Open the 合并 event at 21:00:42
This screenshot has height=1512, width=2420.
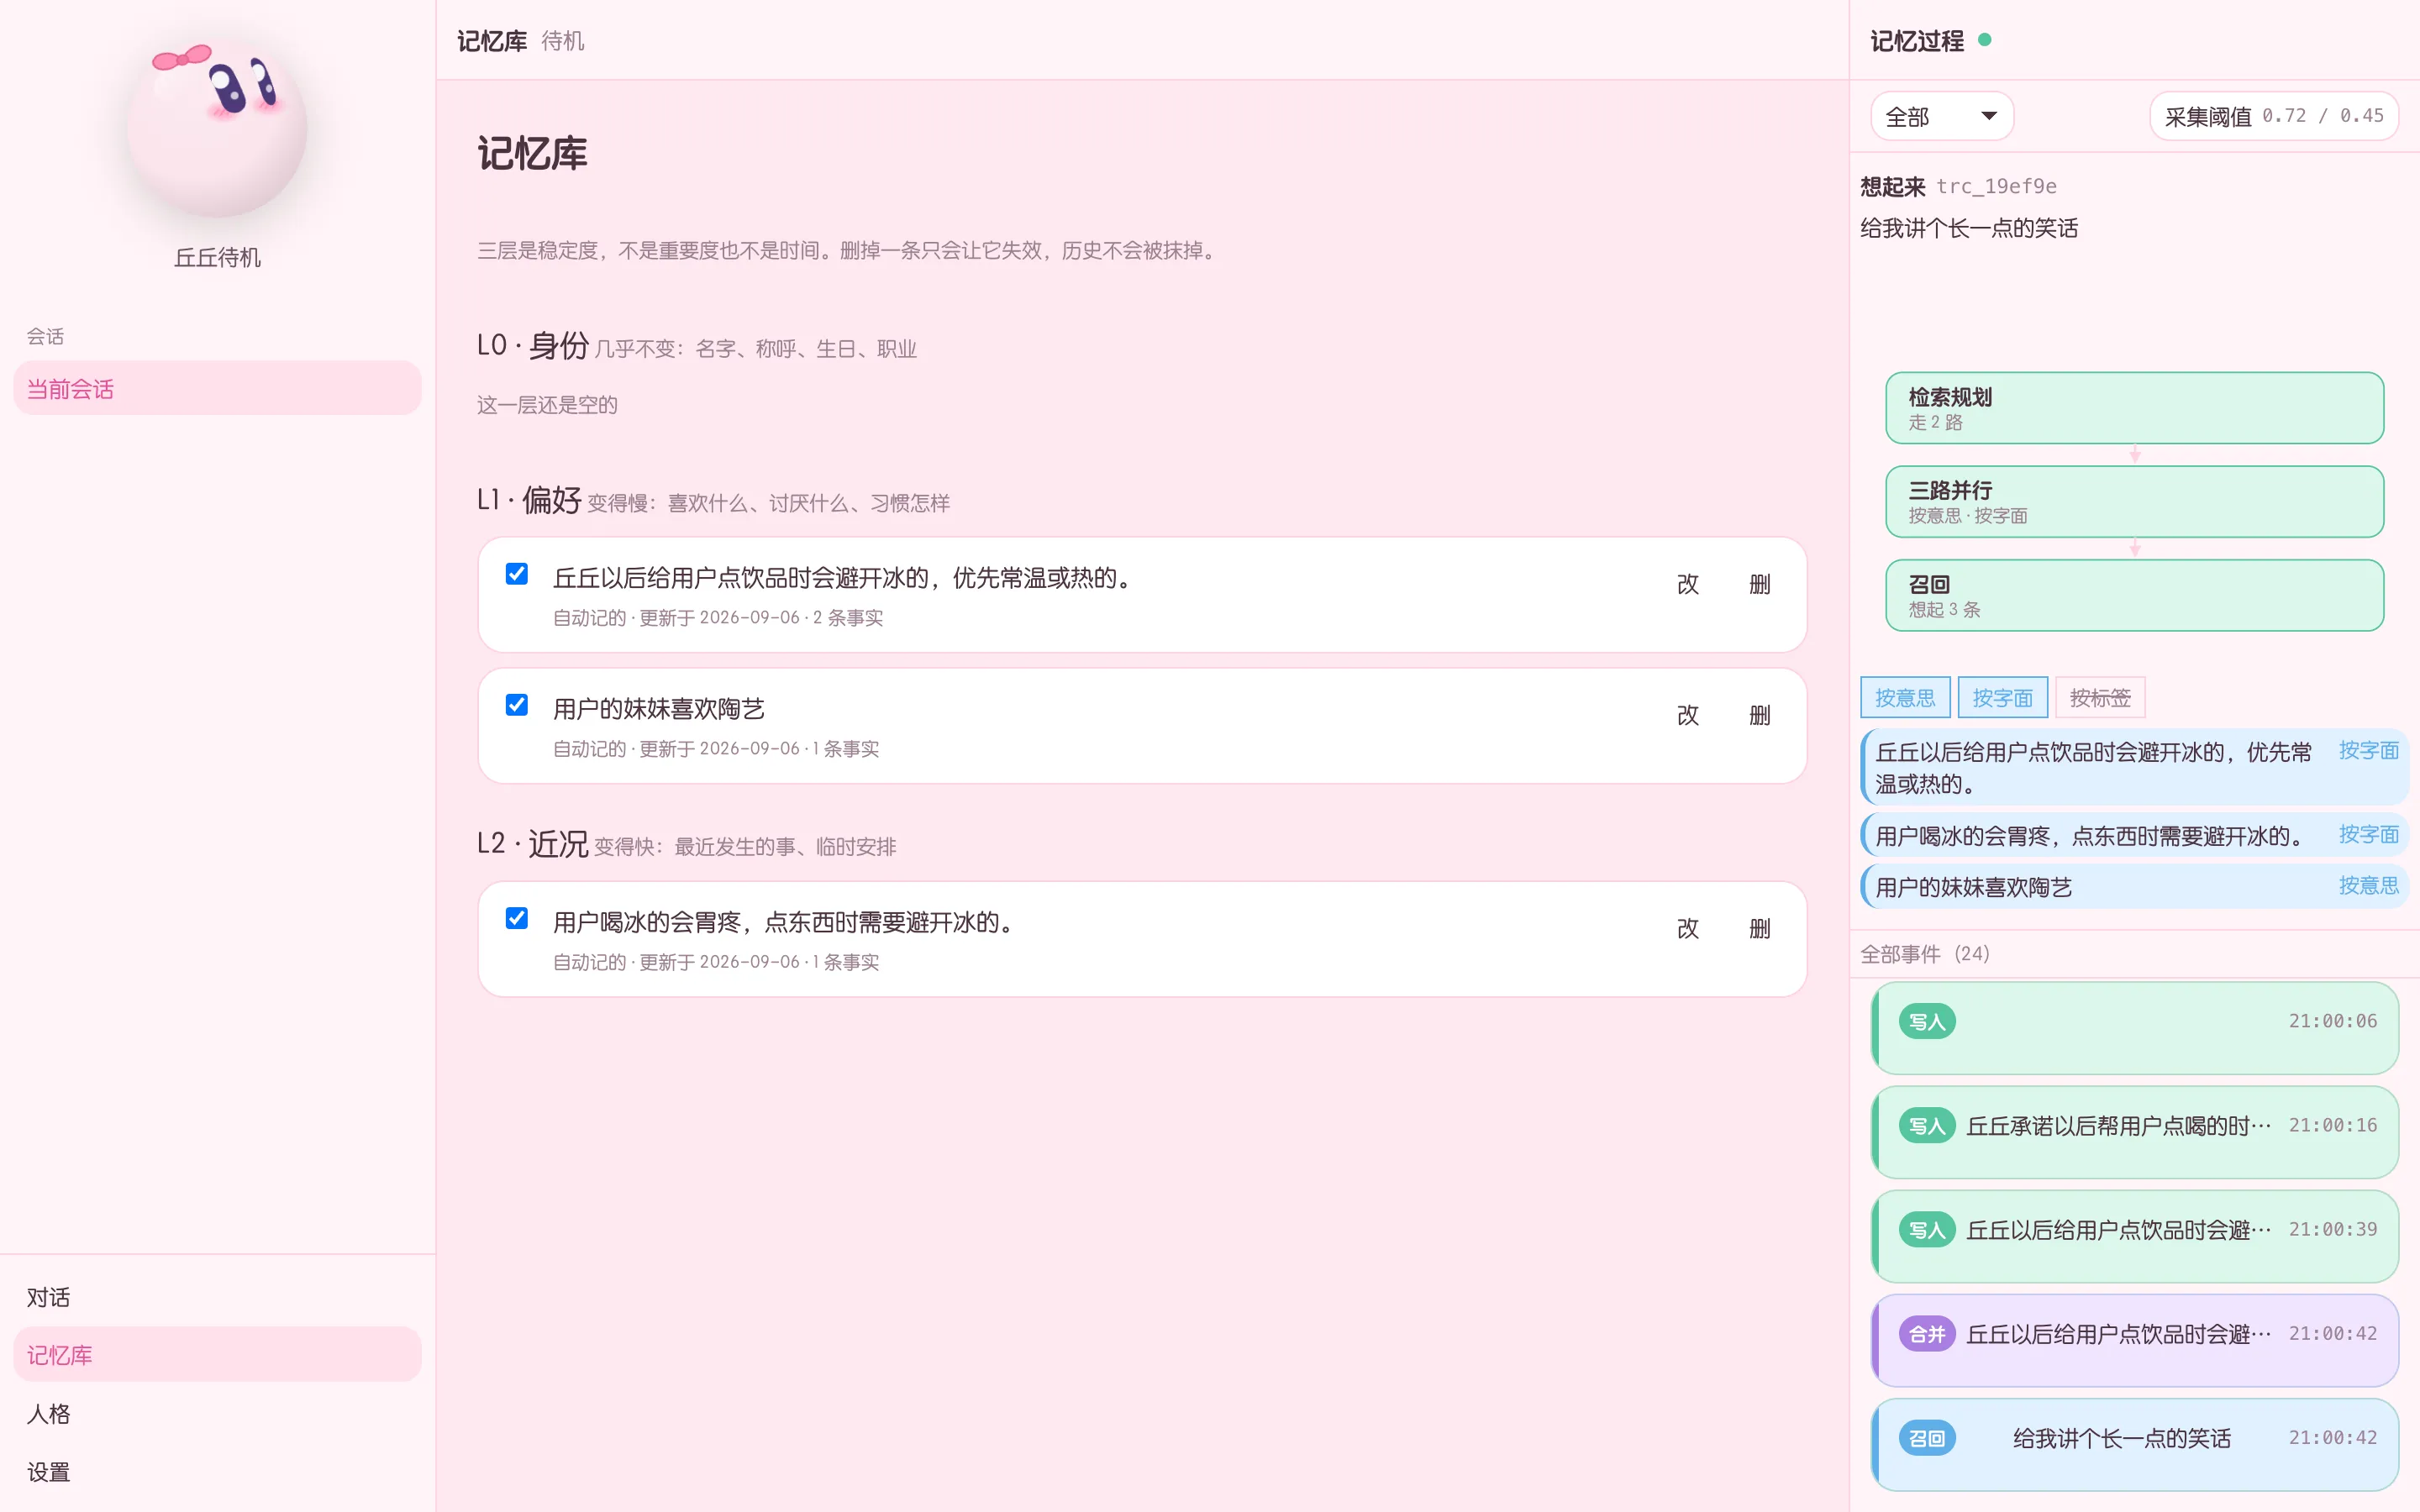point(2134,1340)
